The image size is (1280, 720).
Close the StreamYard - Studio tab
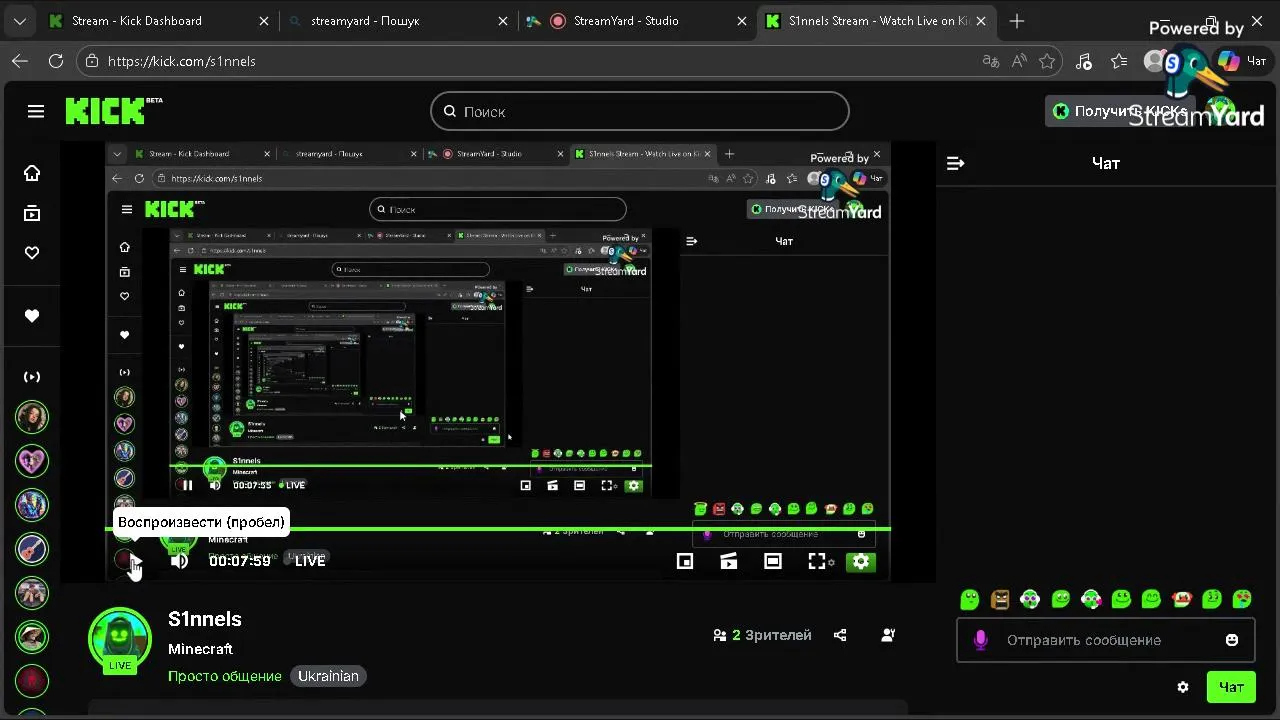tap(741, 21)
